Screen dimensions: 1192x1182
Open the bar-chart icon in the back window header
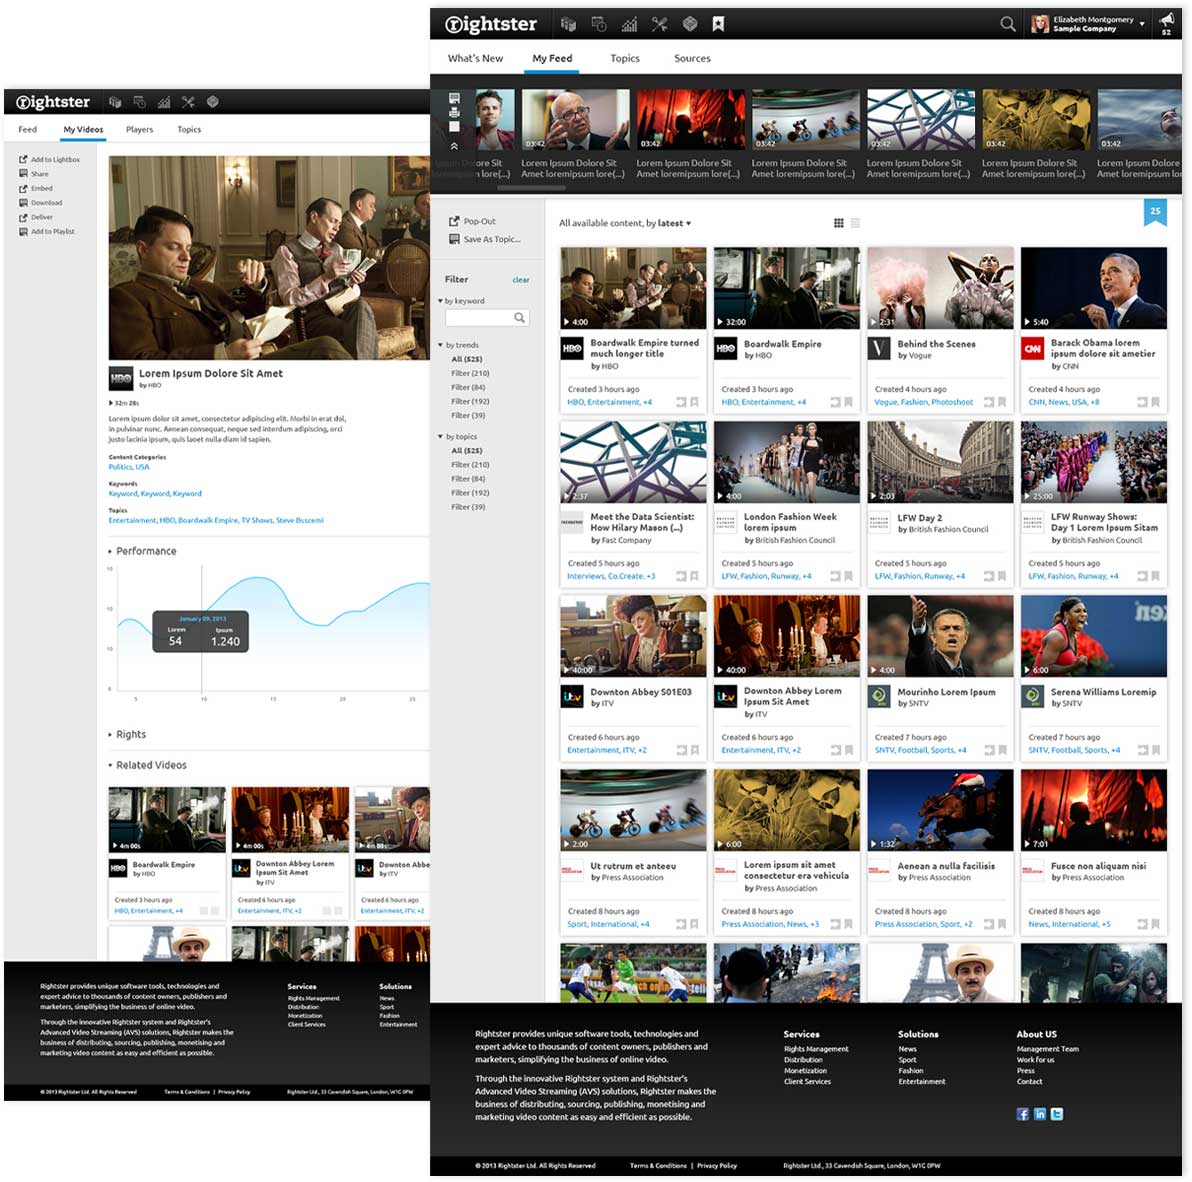(x=163, y=102)
